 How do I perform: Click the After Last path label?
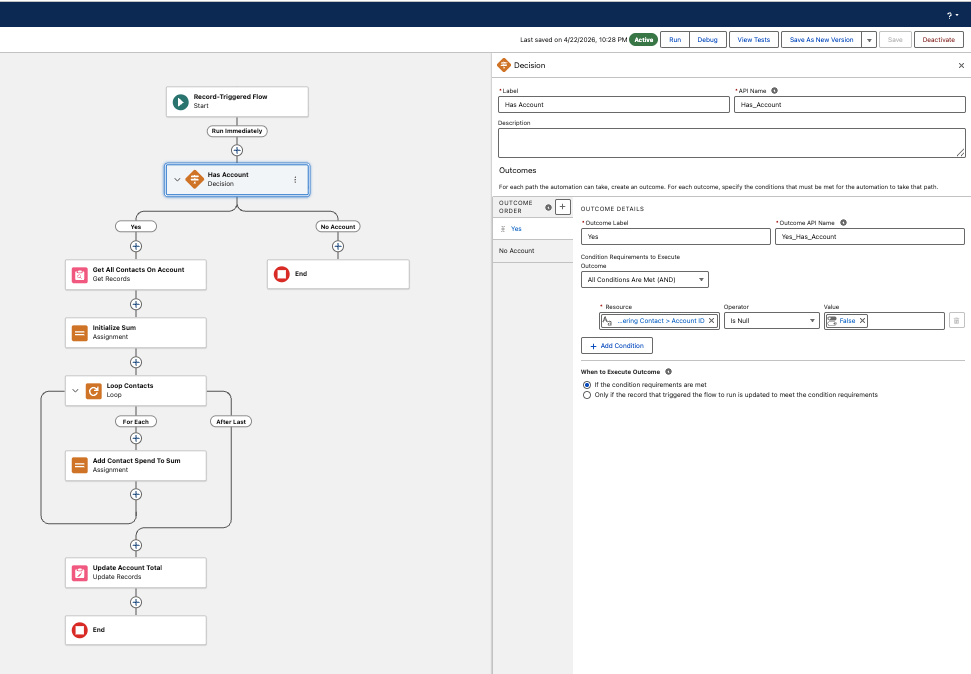[x=231, y=422]
